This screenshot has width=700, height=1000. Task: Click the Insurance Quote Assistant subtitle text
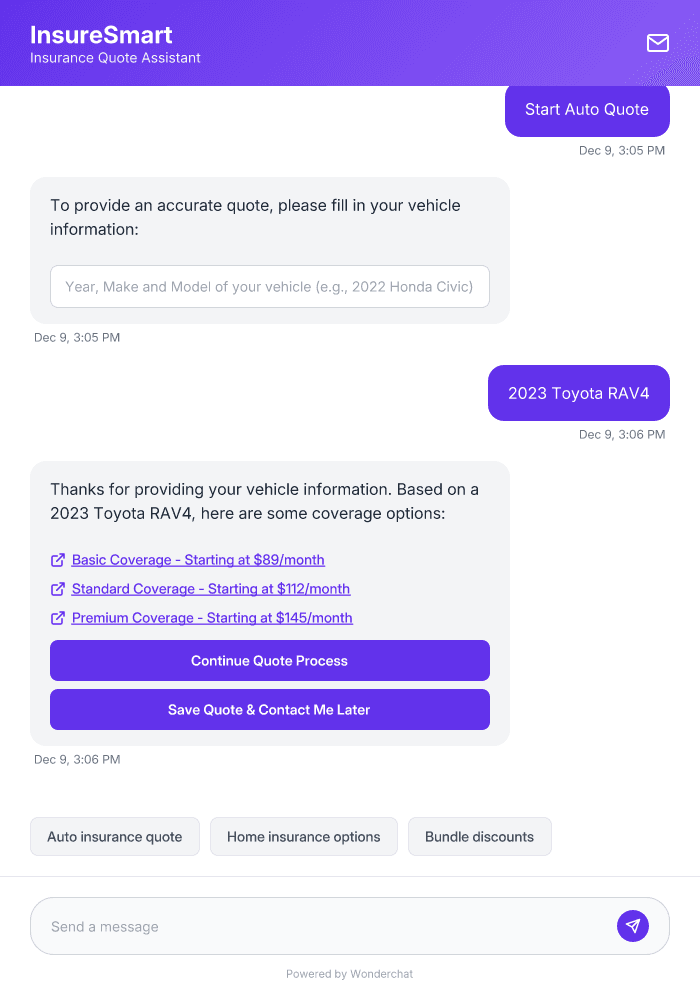pos(115,58)
